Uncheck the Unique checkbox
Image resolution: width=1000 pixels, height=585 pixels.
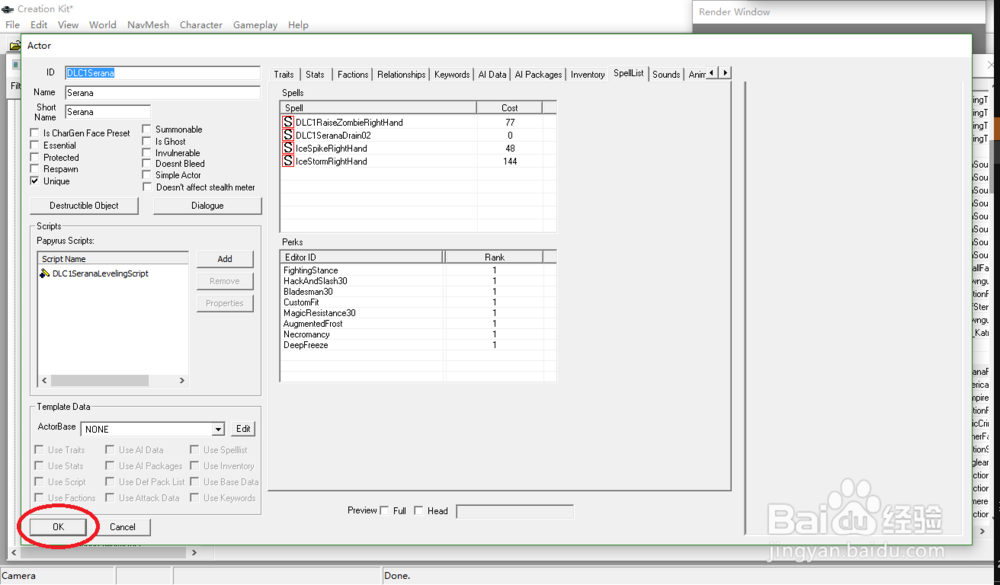[34, 181]
